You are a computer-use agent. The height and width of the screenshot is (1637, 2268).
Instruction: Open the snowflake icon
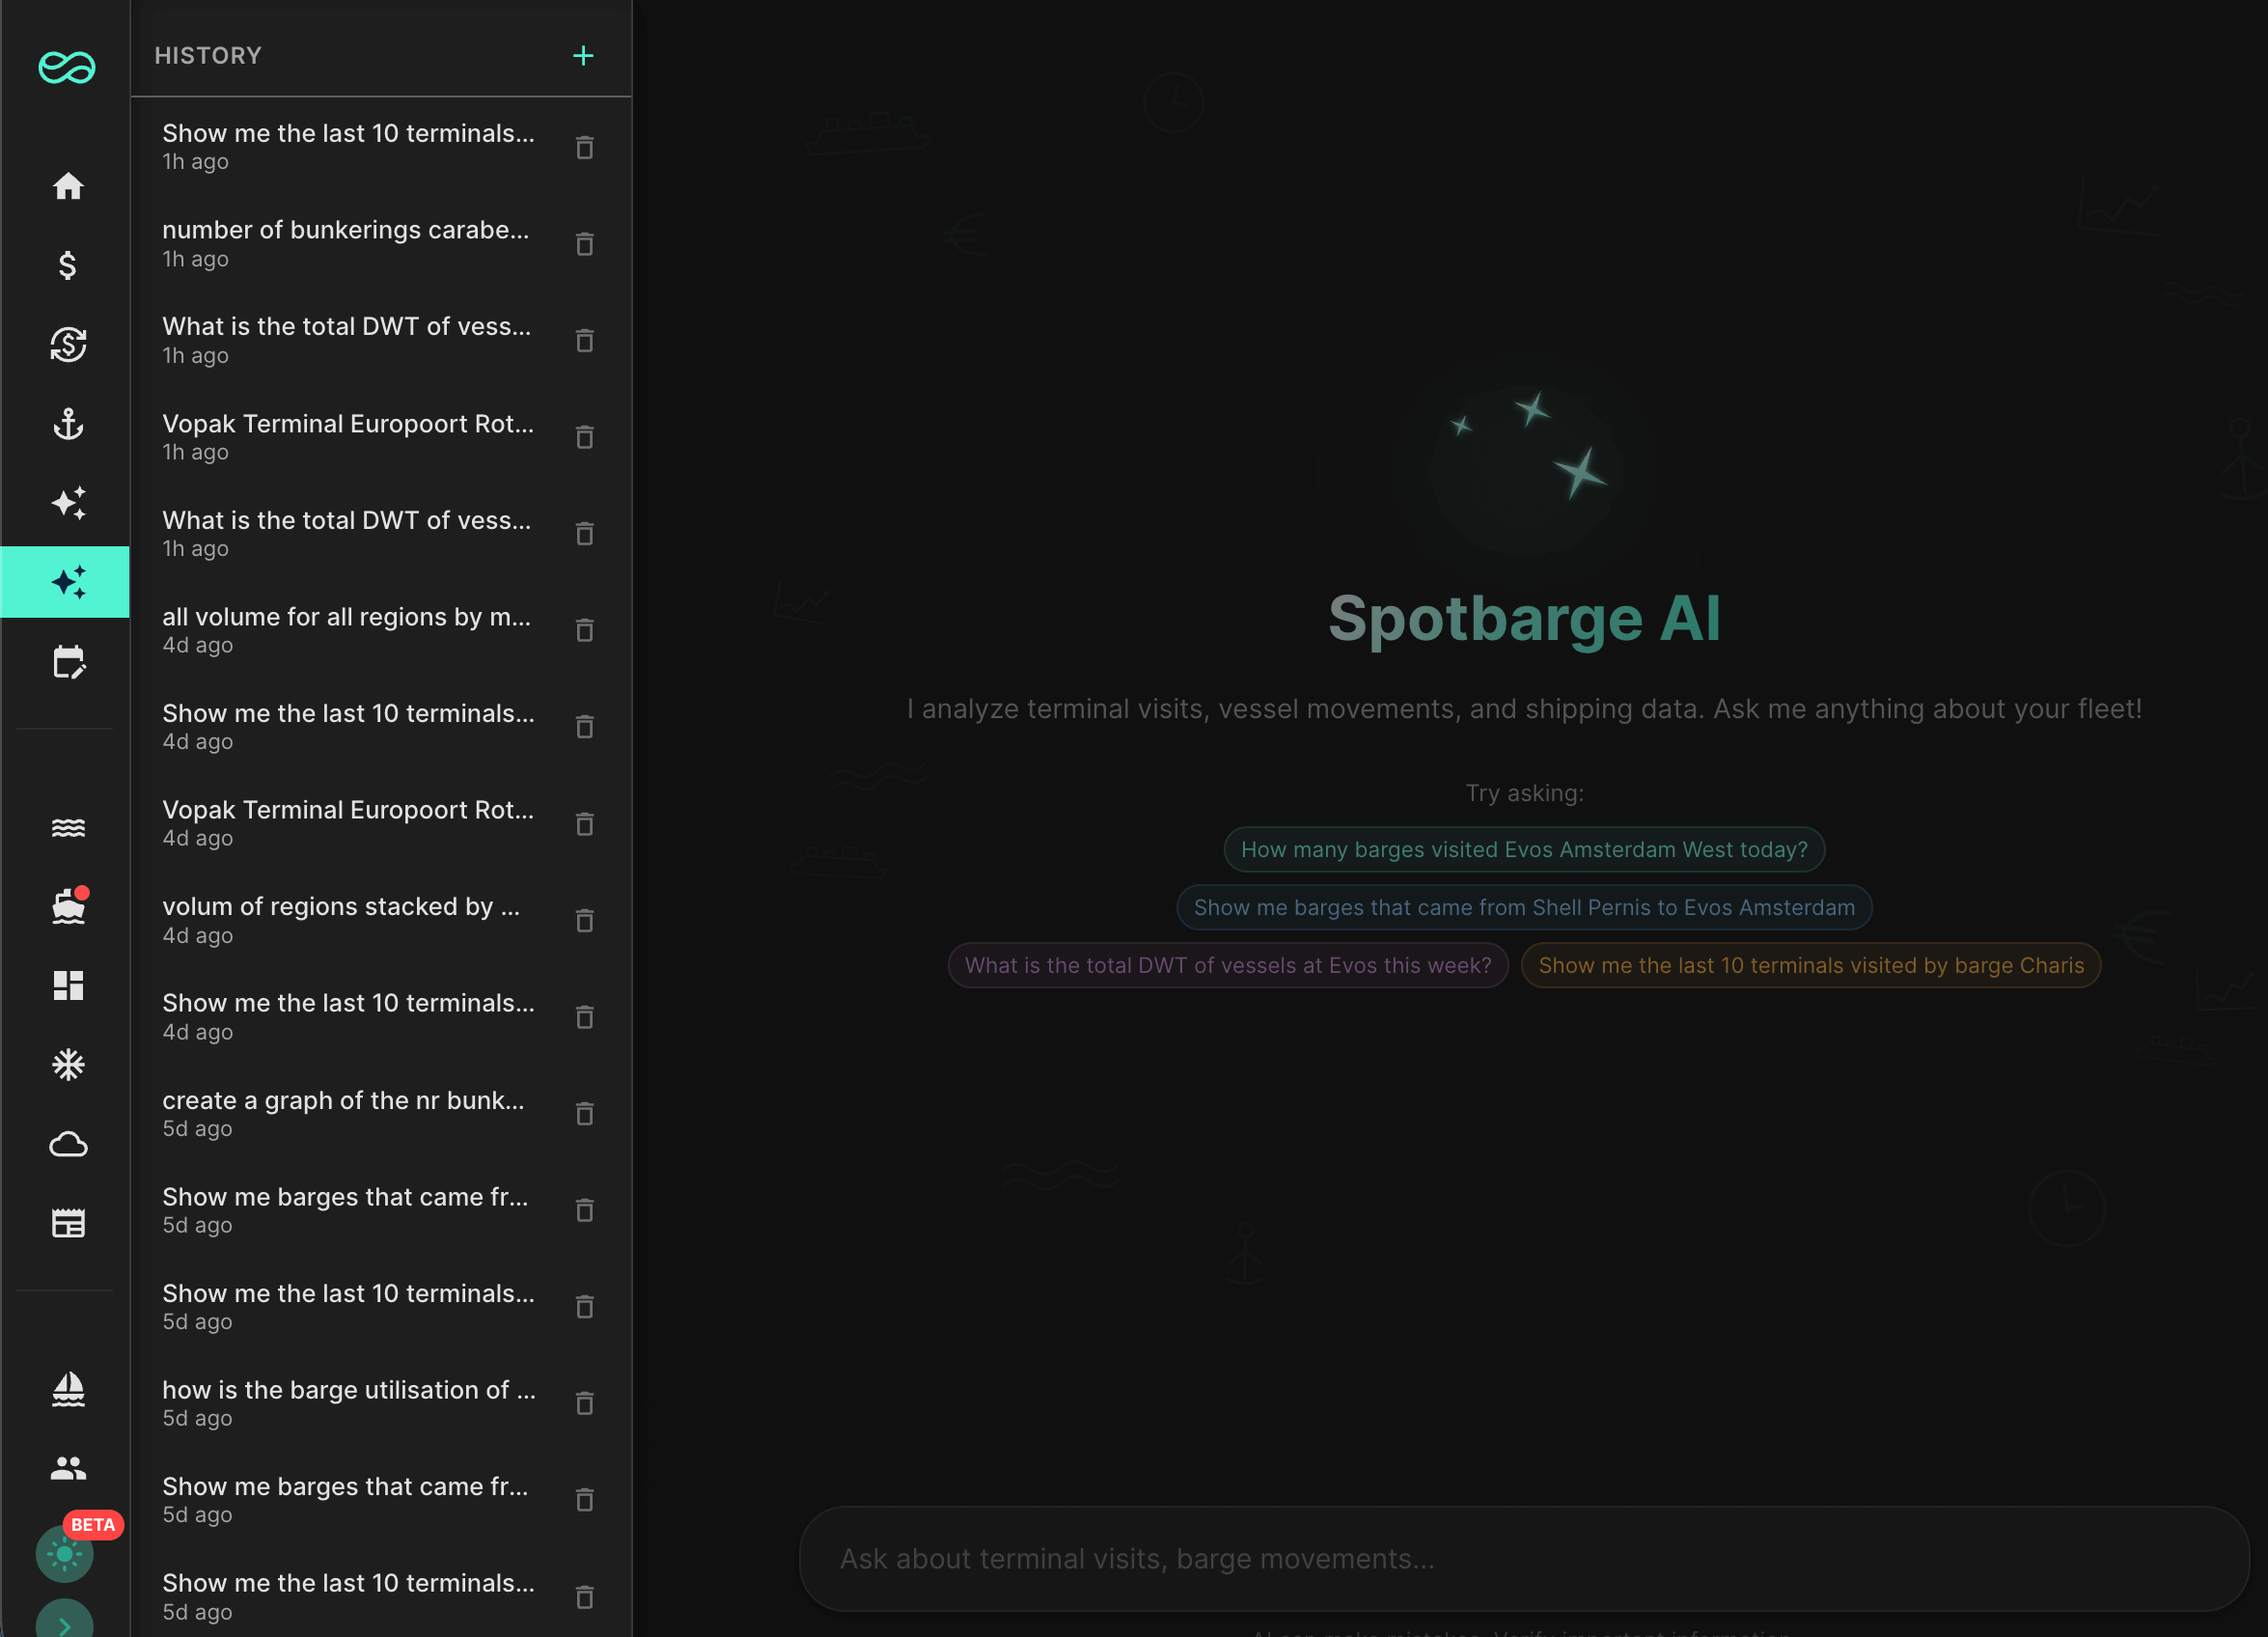(x=68, y=1065)
